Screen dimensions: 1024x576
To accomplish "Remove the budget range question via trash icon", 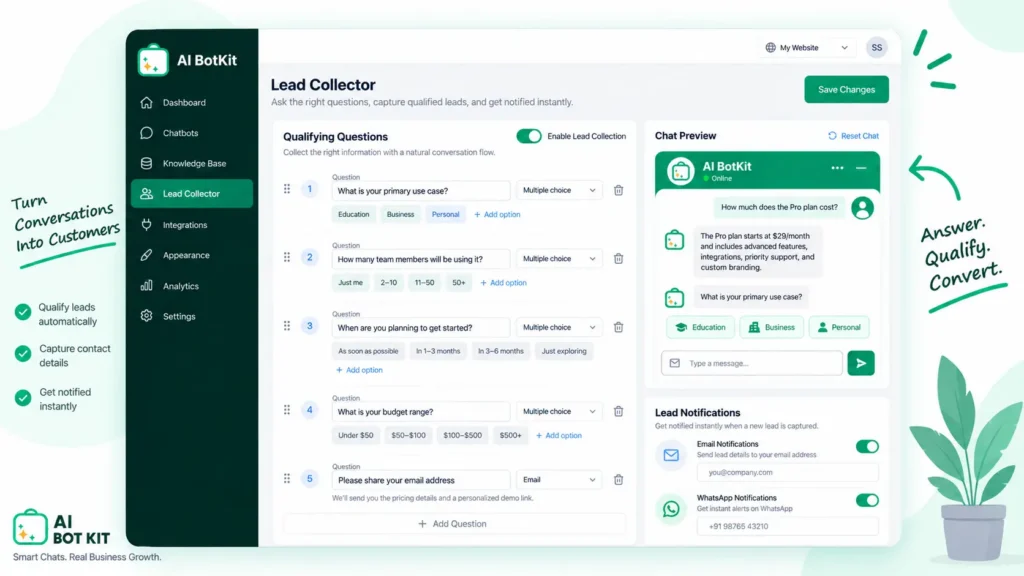I will click(x=618, y=411).
